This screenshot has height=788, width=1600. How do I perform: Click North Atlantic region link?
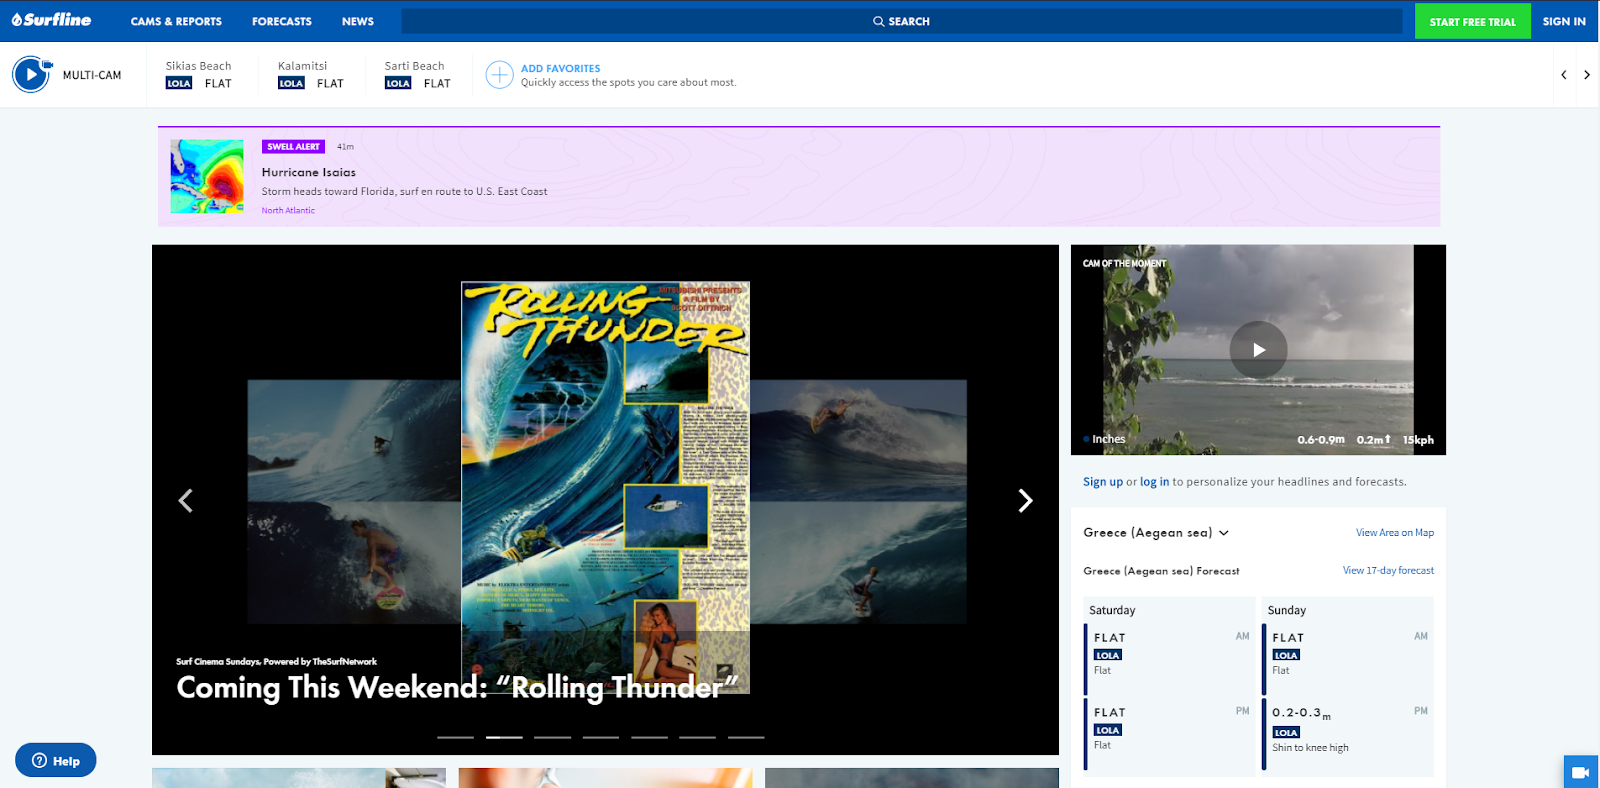288,210
